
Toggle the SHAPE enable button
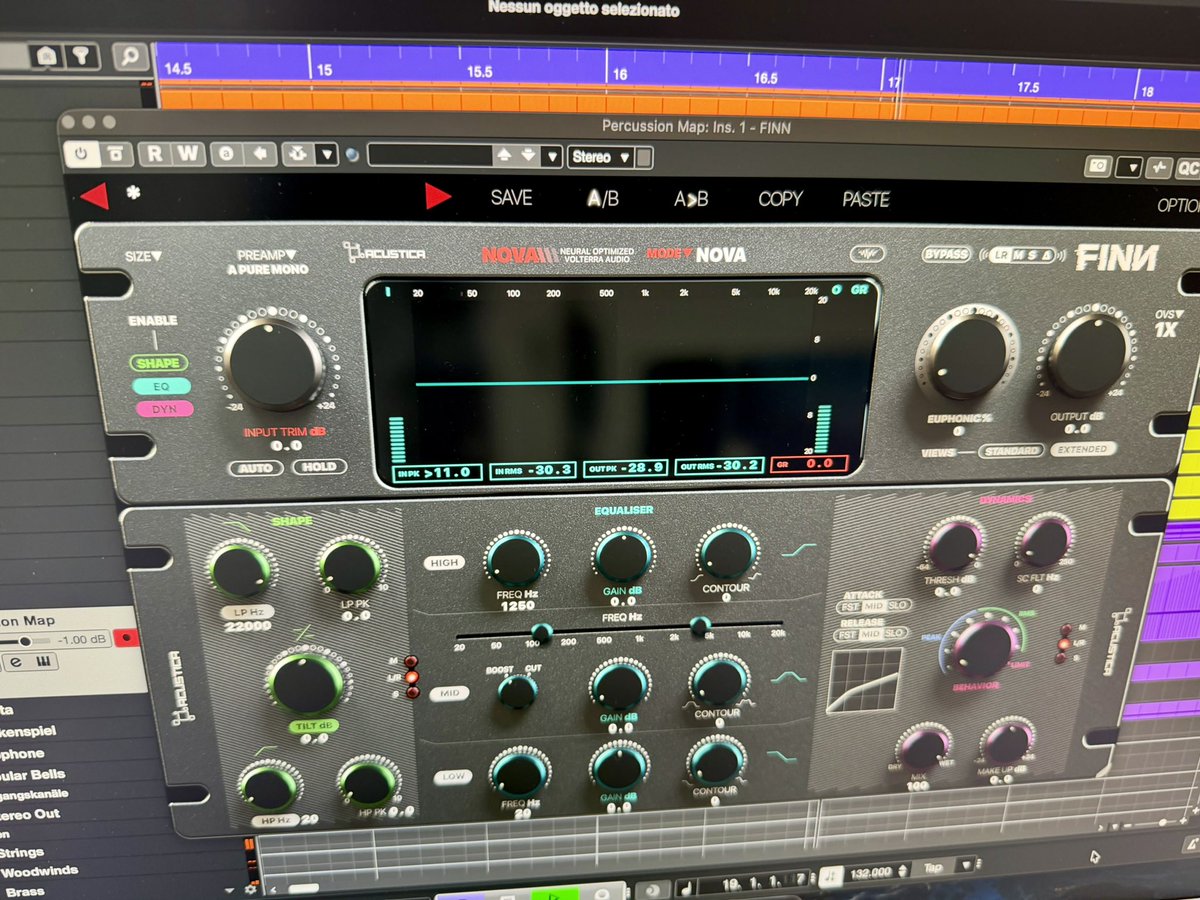pos(159,363)
